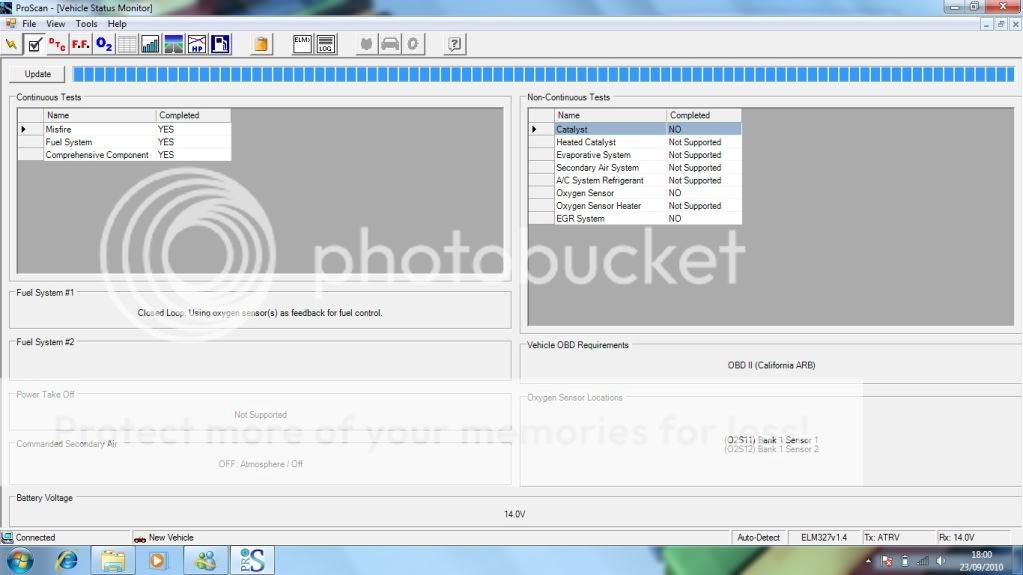Open the DTC trouble codes tool
Viewport: 1023px width, 575px height.
[57, 44]
